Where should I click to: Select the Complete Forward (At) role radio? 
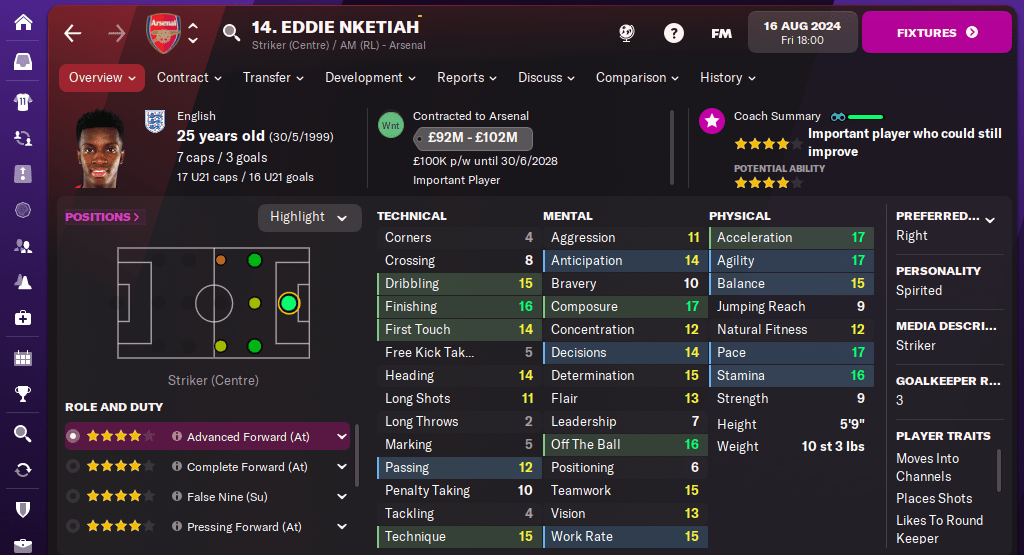point(73,466)
